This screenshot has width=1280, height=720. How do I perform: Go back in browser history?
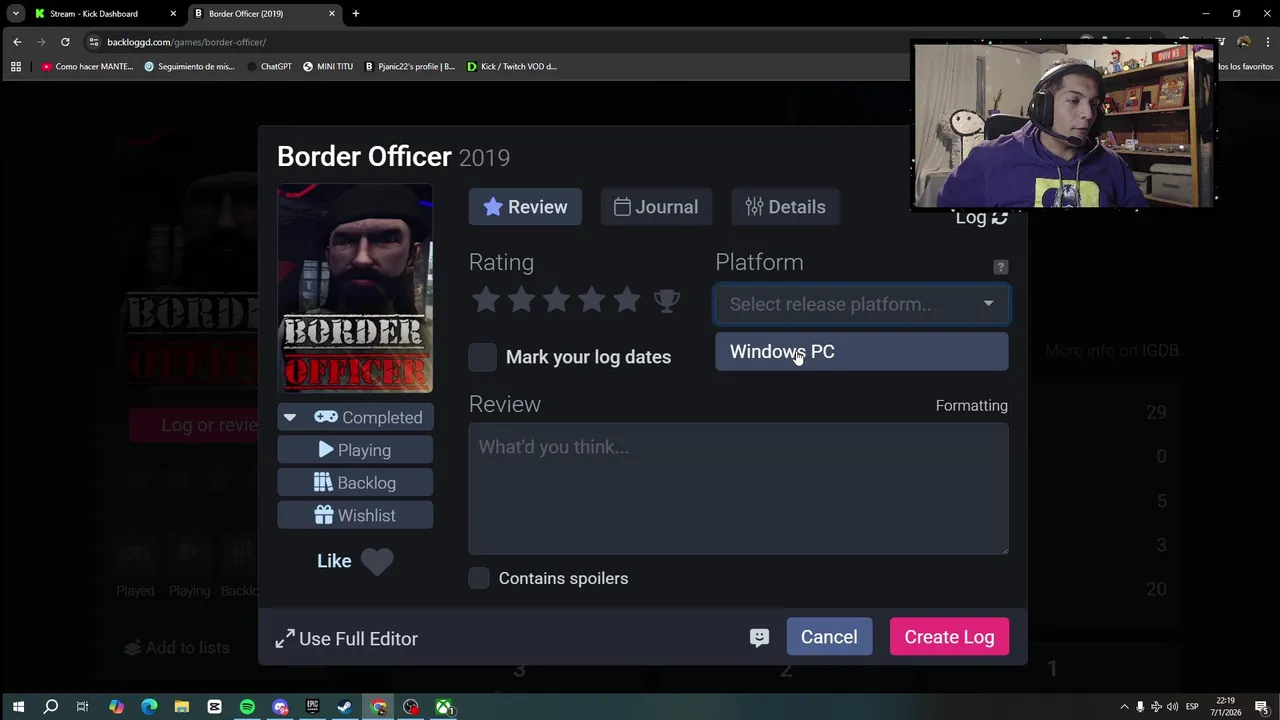pos(17,42)
